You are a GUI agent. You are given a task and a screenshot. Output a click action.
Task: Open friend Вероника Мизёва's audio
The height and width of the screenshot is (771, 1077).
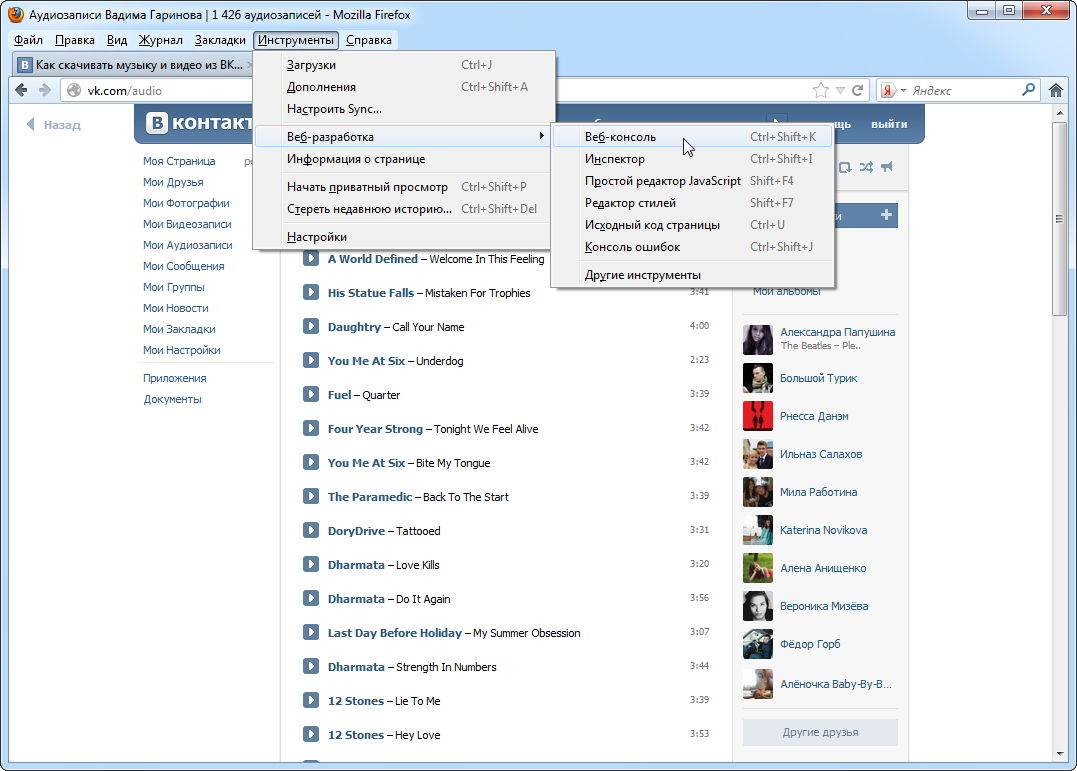click(x=824, y=606)
